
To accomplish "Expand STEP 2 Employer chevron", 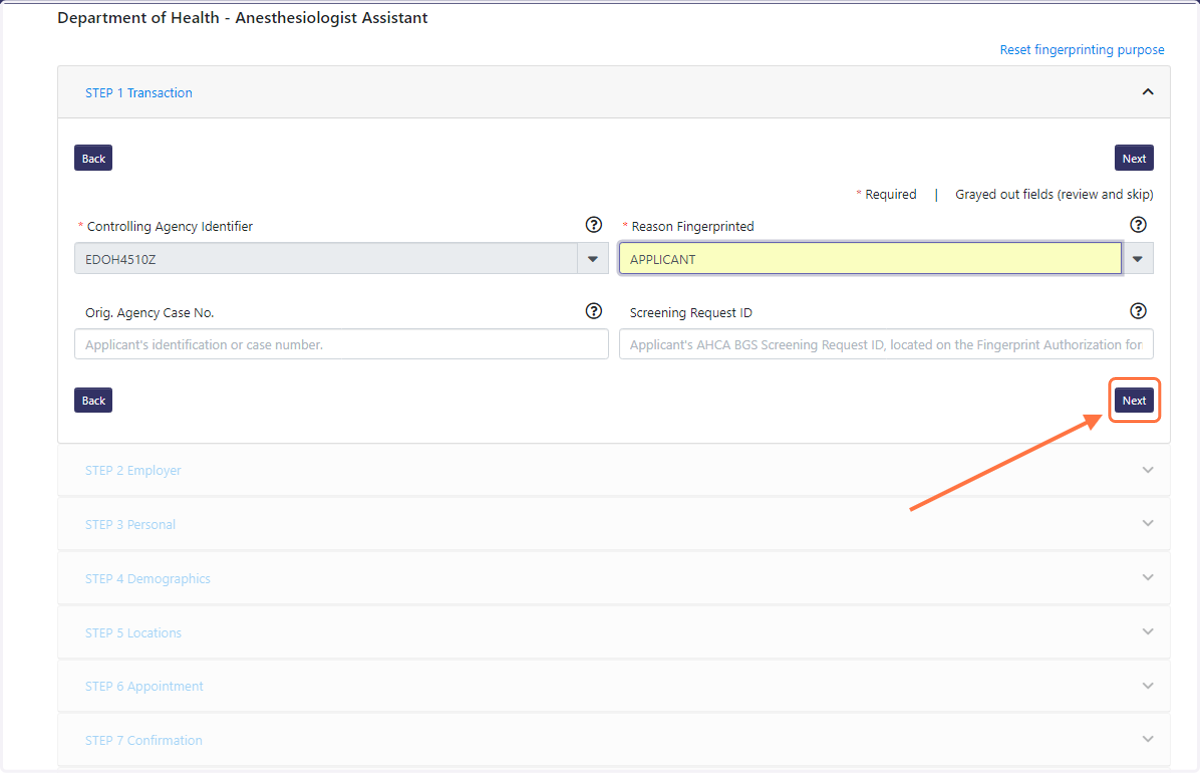I will [1148, 470].
